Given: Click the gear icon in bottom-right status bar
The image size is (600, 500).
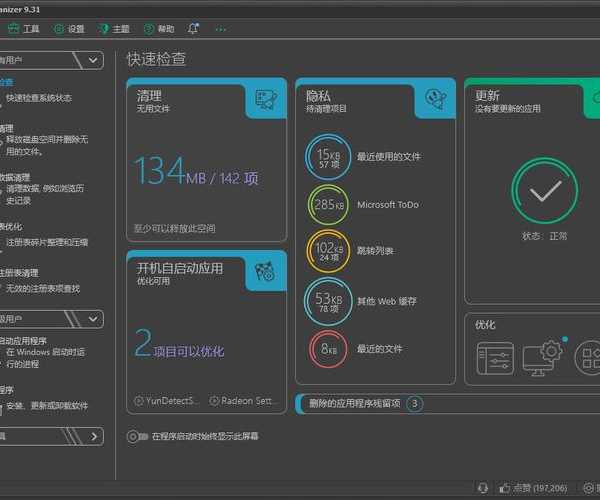Looking at the screenshot, I should pos(589,488).
